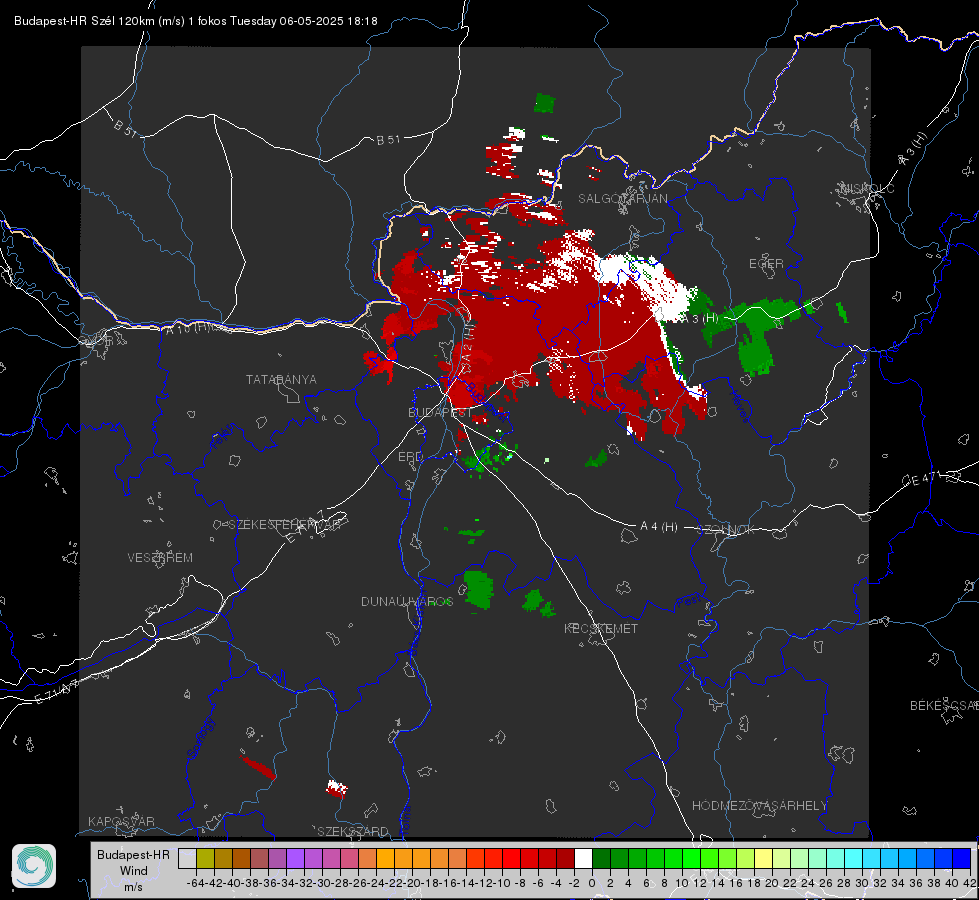Select the dark blue swatch before 42
This screenshot has width=979, height=900.
coord(962,859)
